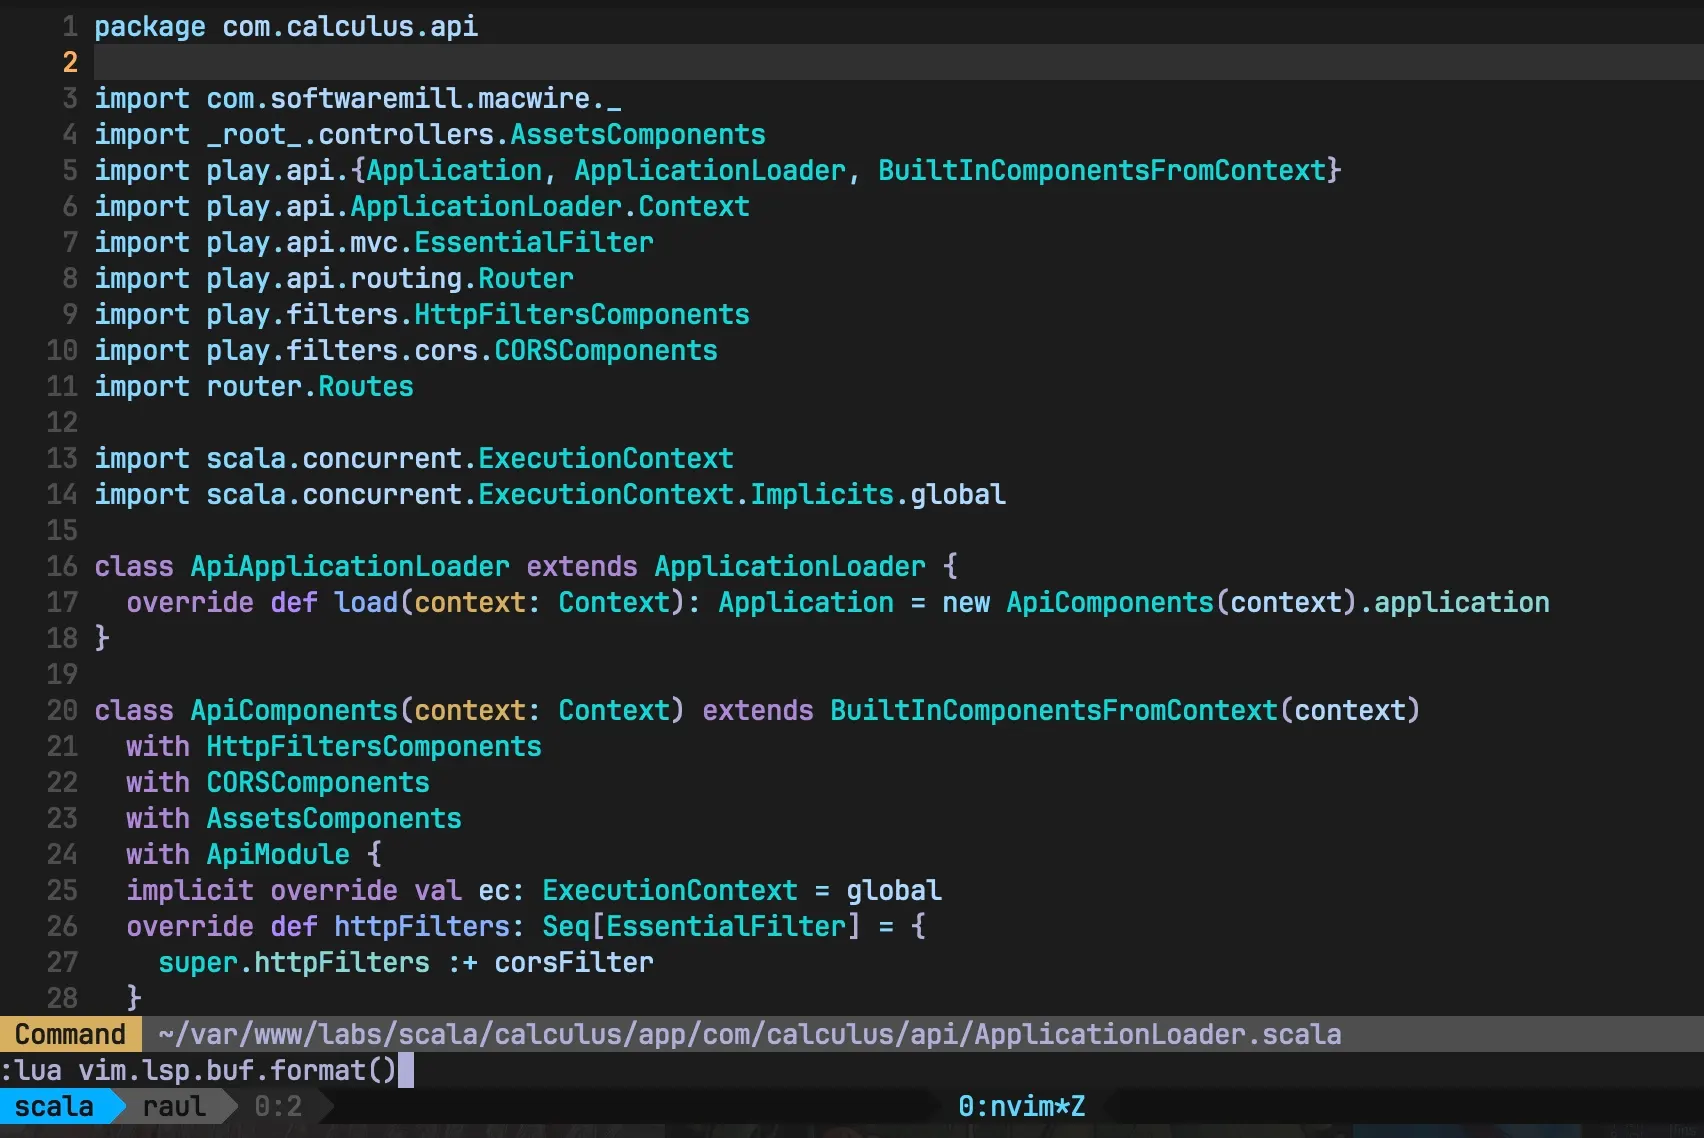Screen dimensions: 1704x1138
Task: Click 'global' value on line 25
Action: pyautogui.click(x=894, y=890)
